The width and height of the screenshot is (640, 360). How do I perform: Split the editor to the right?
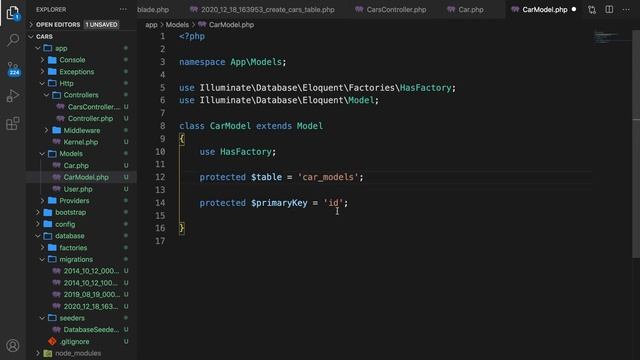click(609, 9)
